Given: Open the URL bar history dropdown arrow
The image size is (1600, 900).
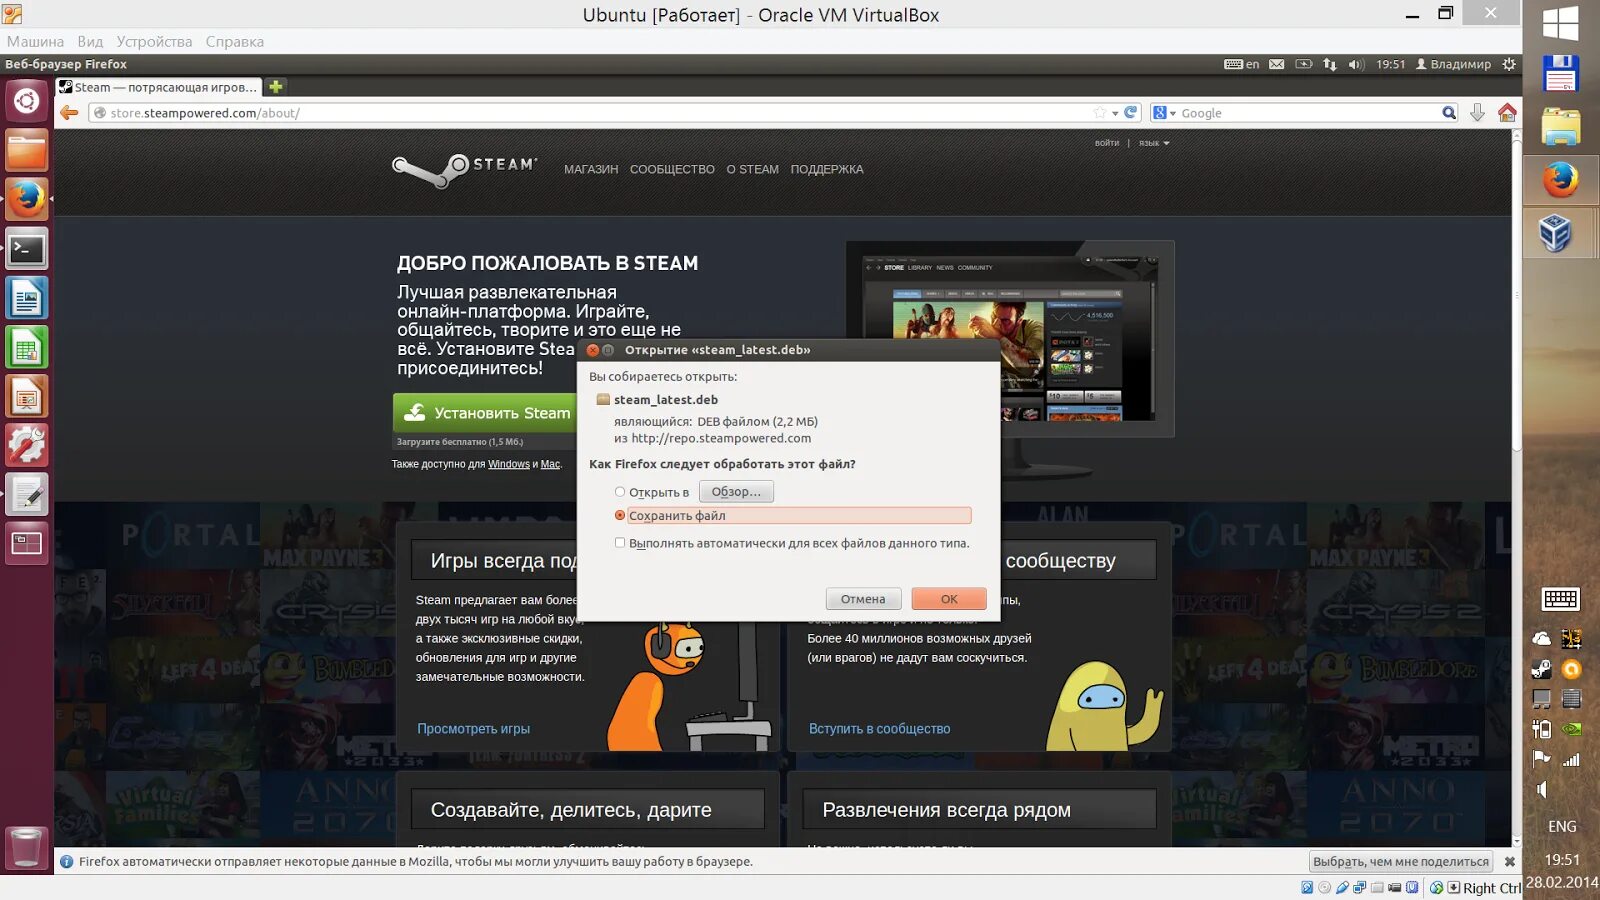Looking at the screenshot, I should pyautogui.click(x=1115, y=113).
